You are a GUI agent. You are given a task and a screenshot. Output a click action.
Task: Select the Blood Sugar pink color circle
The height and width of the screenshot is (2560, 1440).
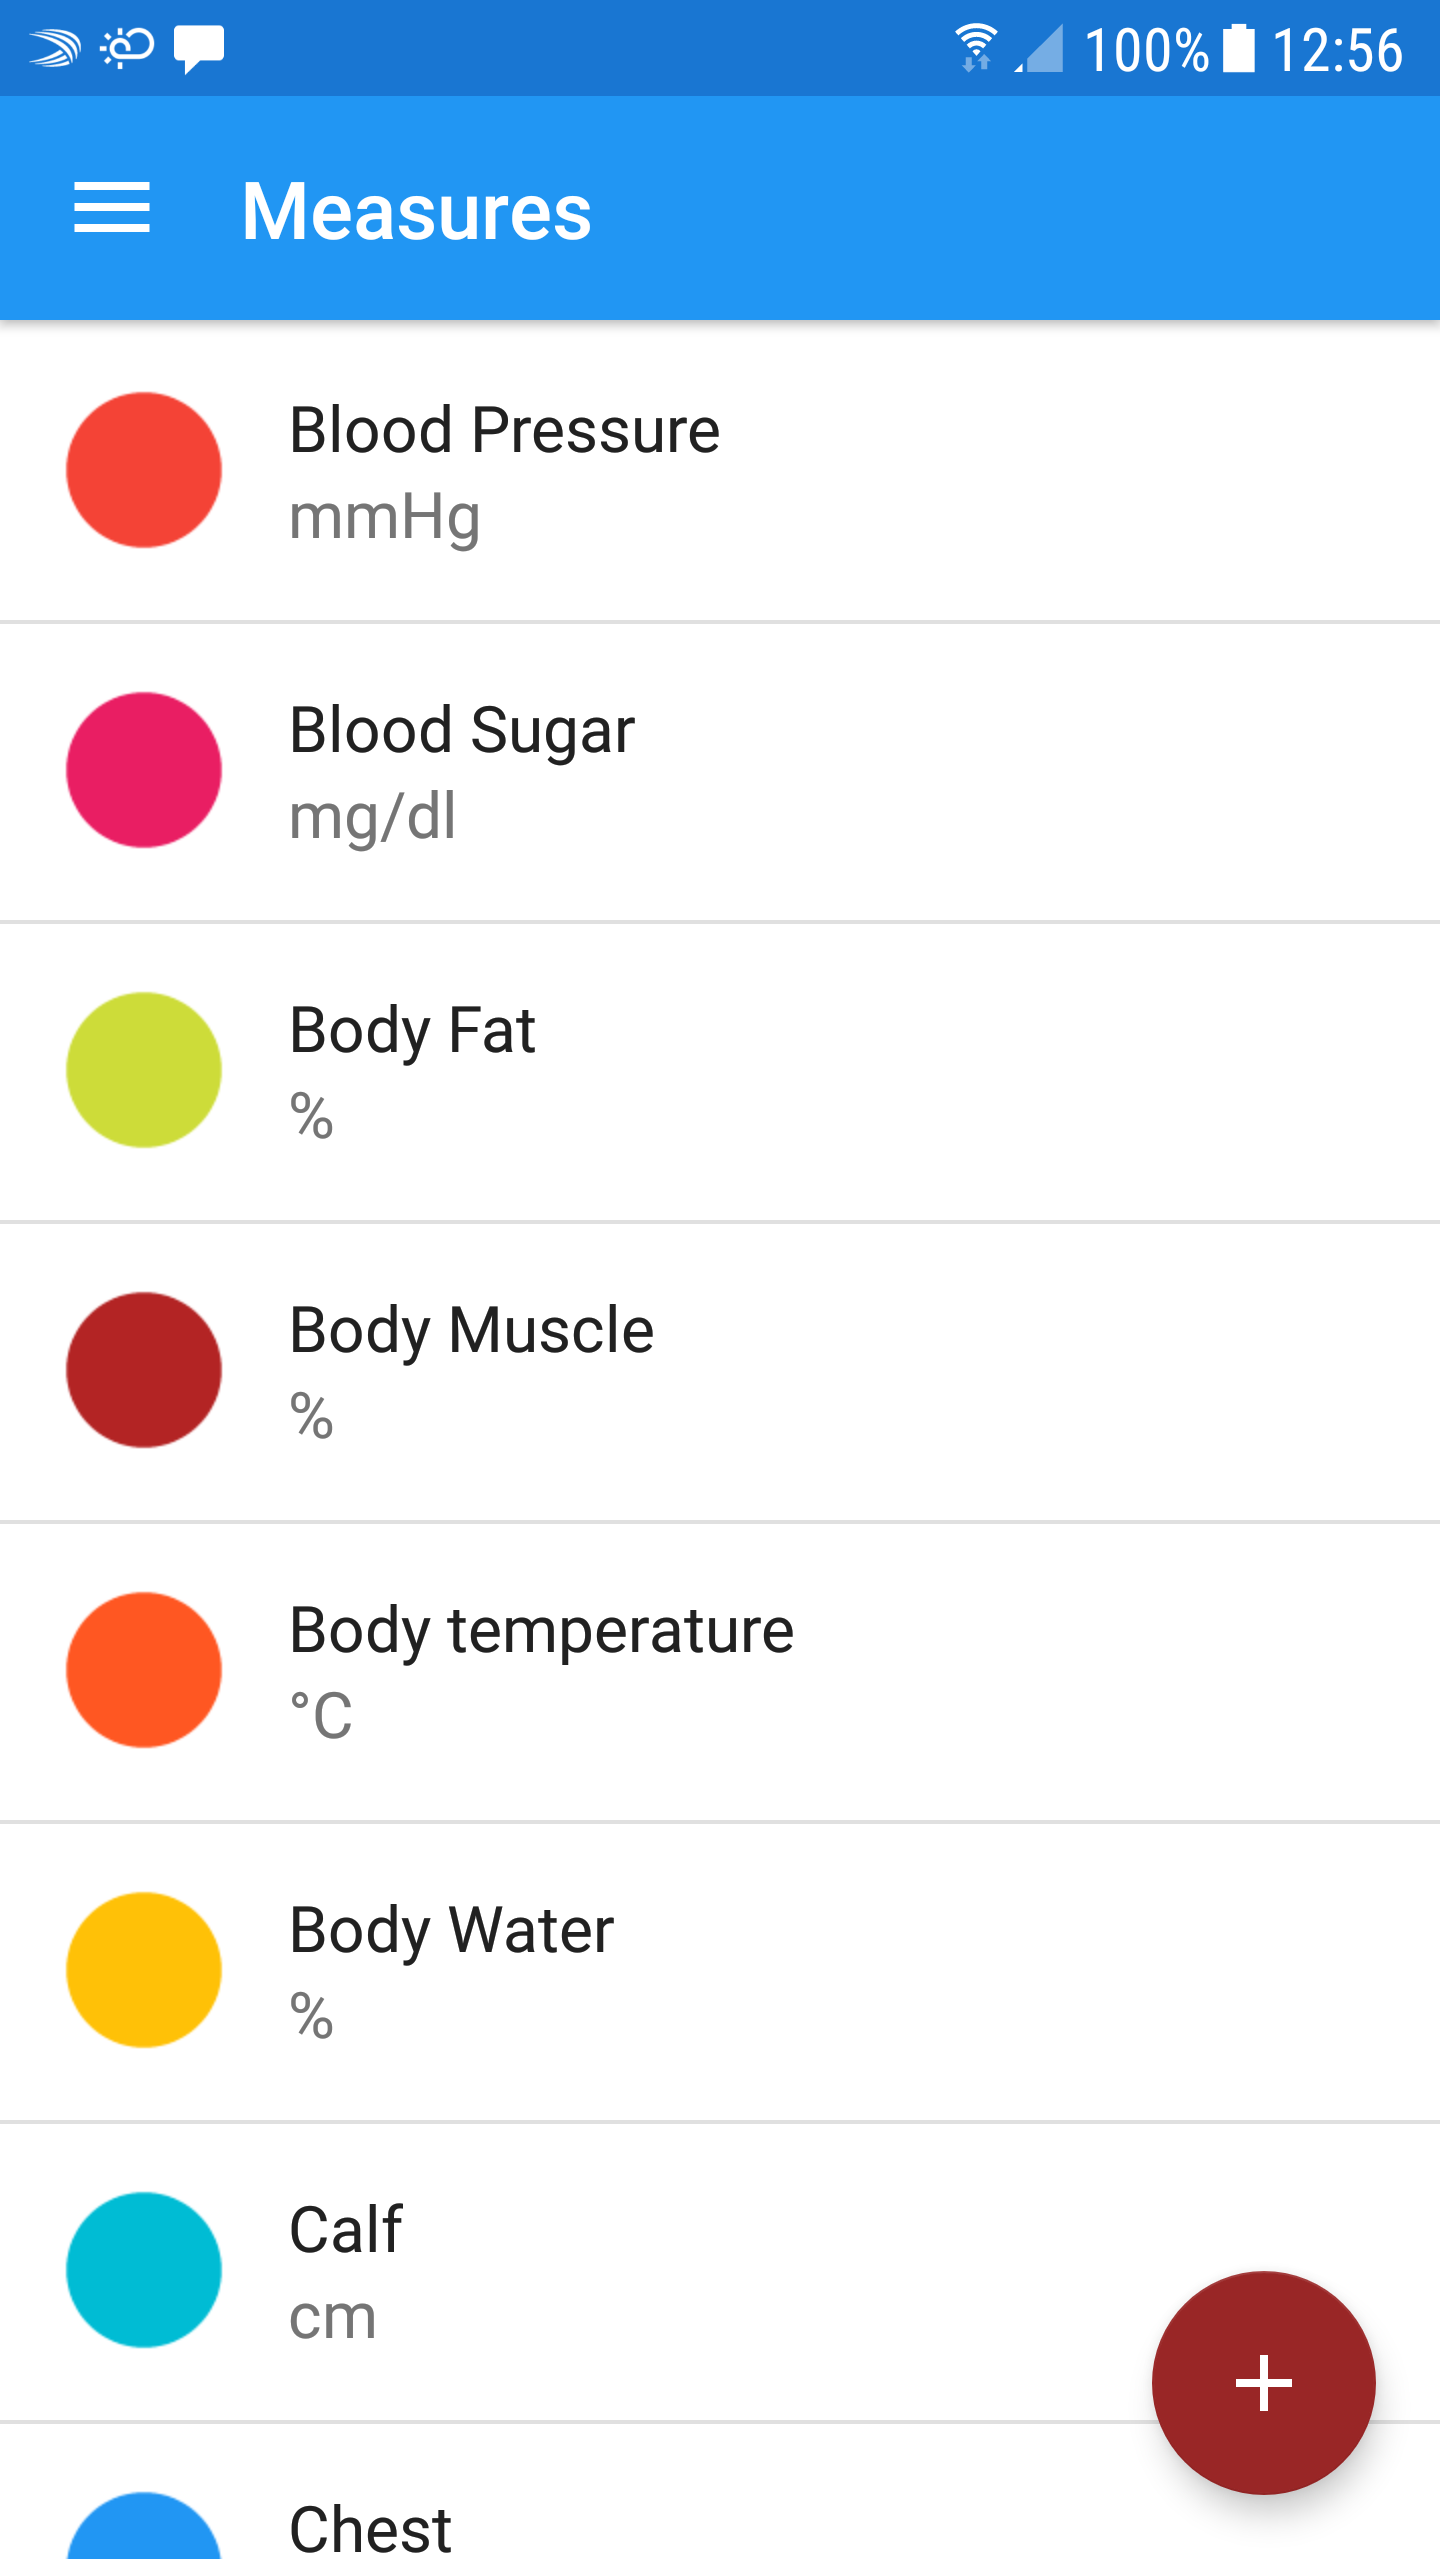pyautogui.click(x=144, y=770)
